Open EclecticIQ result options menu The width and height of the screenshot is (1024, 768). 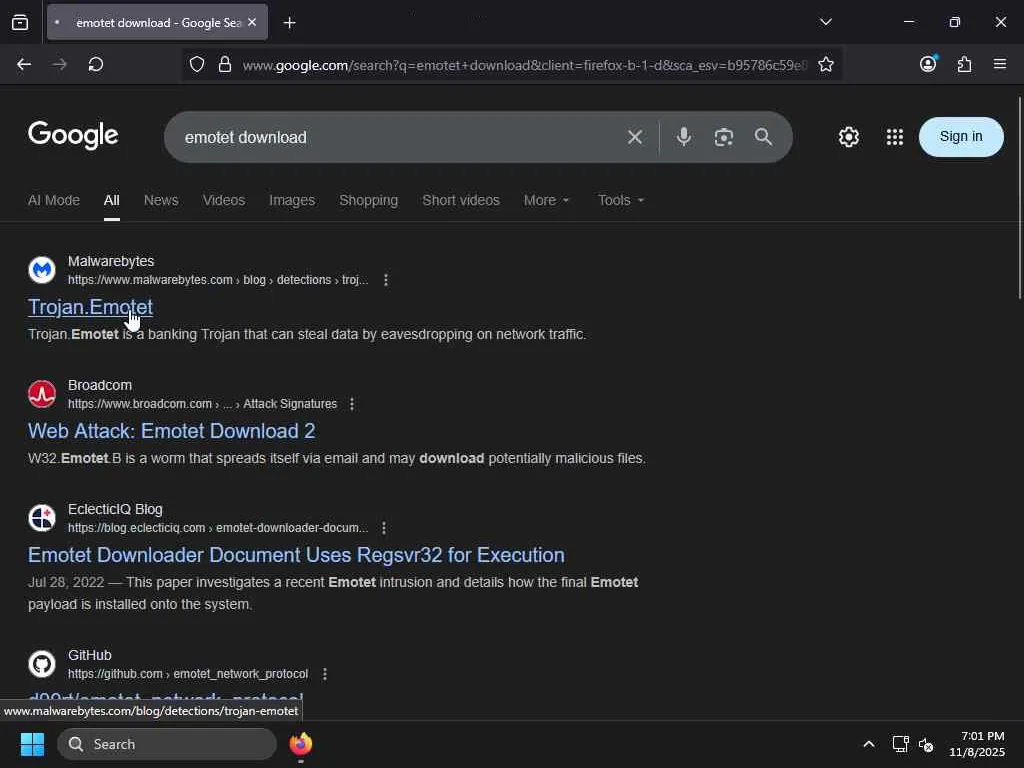[384, 528]
